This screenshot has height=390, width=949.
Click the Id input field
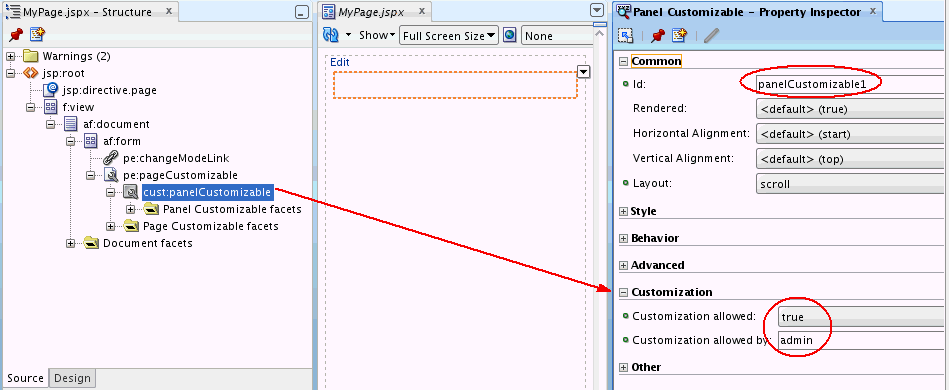click(850, 84)
